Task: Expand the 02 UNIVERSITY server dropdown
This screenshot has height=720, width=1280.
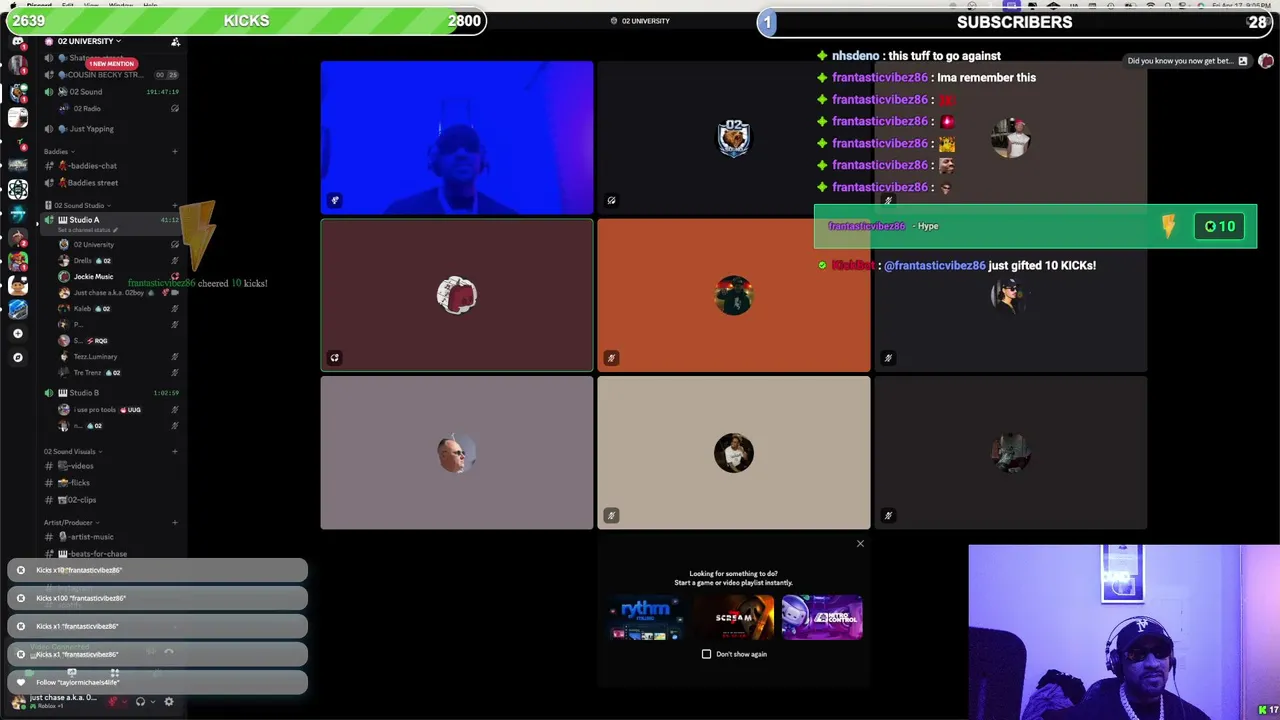Action: click(x=89, y=41)
